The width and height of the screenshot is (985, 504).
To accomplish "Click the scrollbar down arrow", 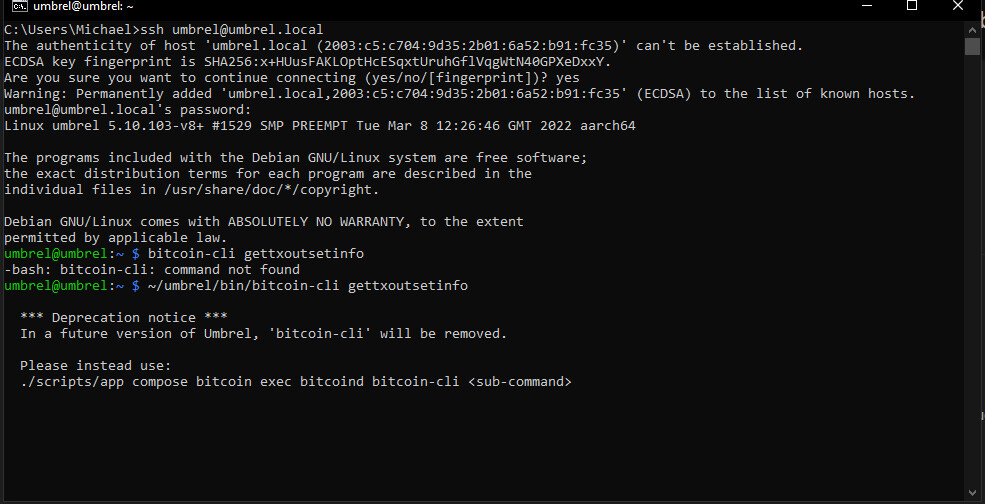I will [972, 492].
